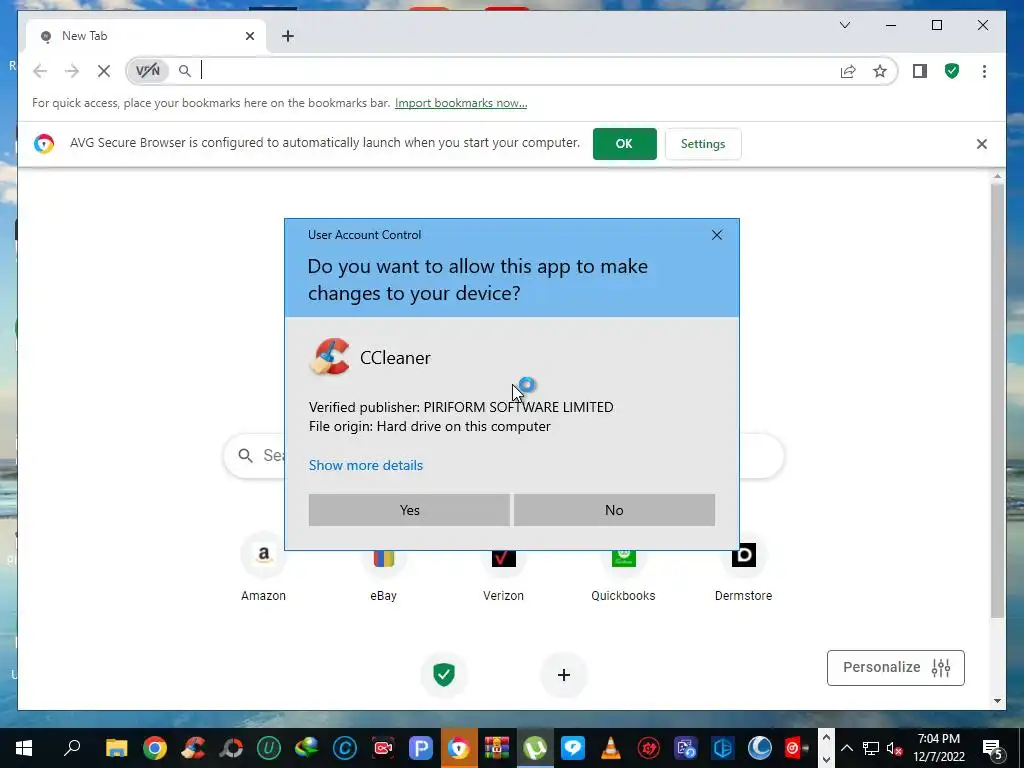The height and width of the screenshot is (768, 1024).
Task: Open the Verizon shortcut label
Action: click(503, 596)
